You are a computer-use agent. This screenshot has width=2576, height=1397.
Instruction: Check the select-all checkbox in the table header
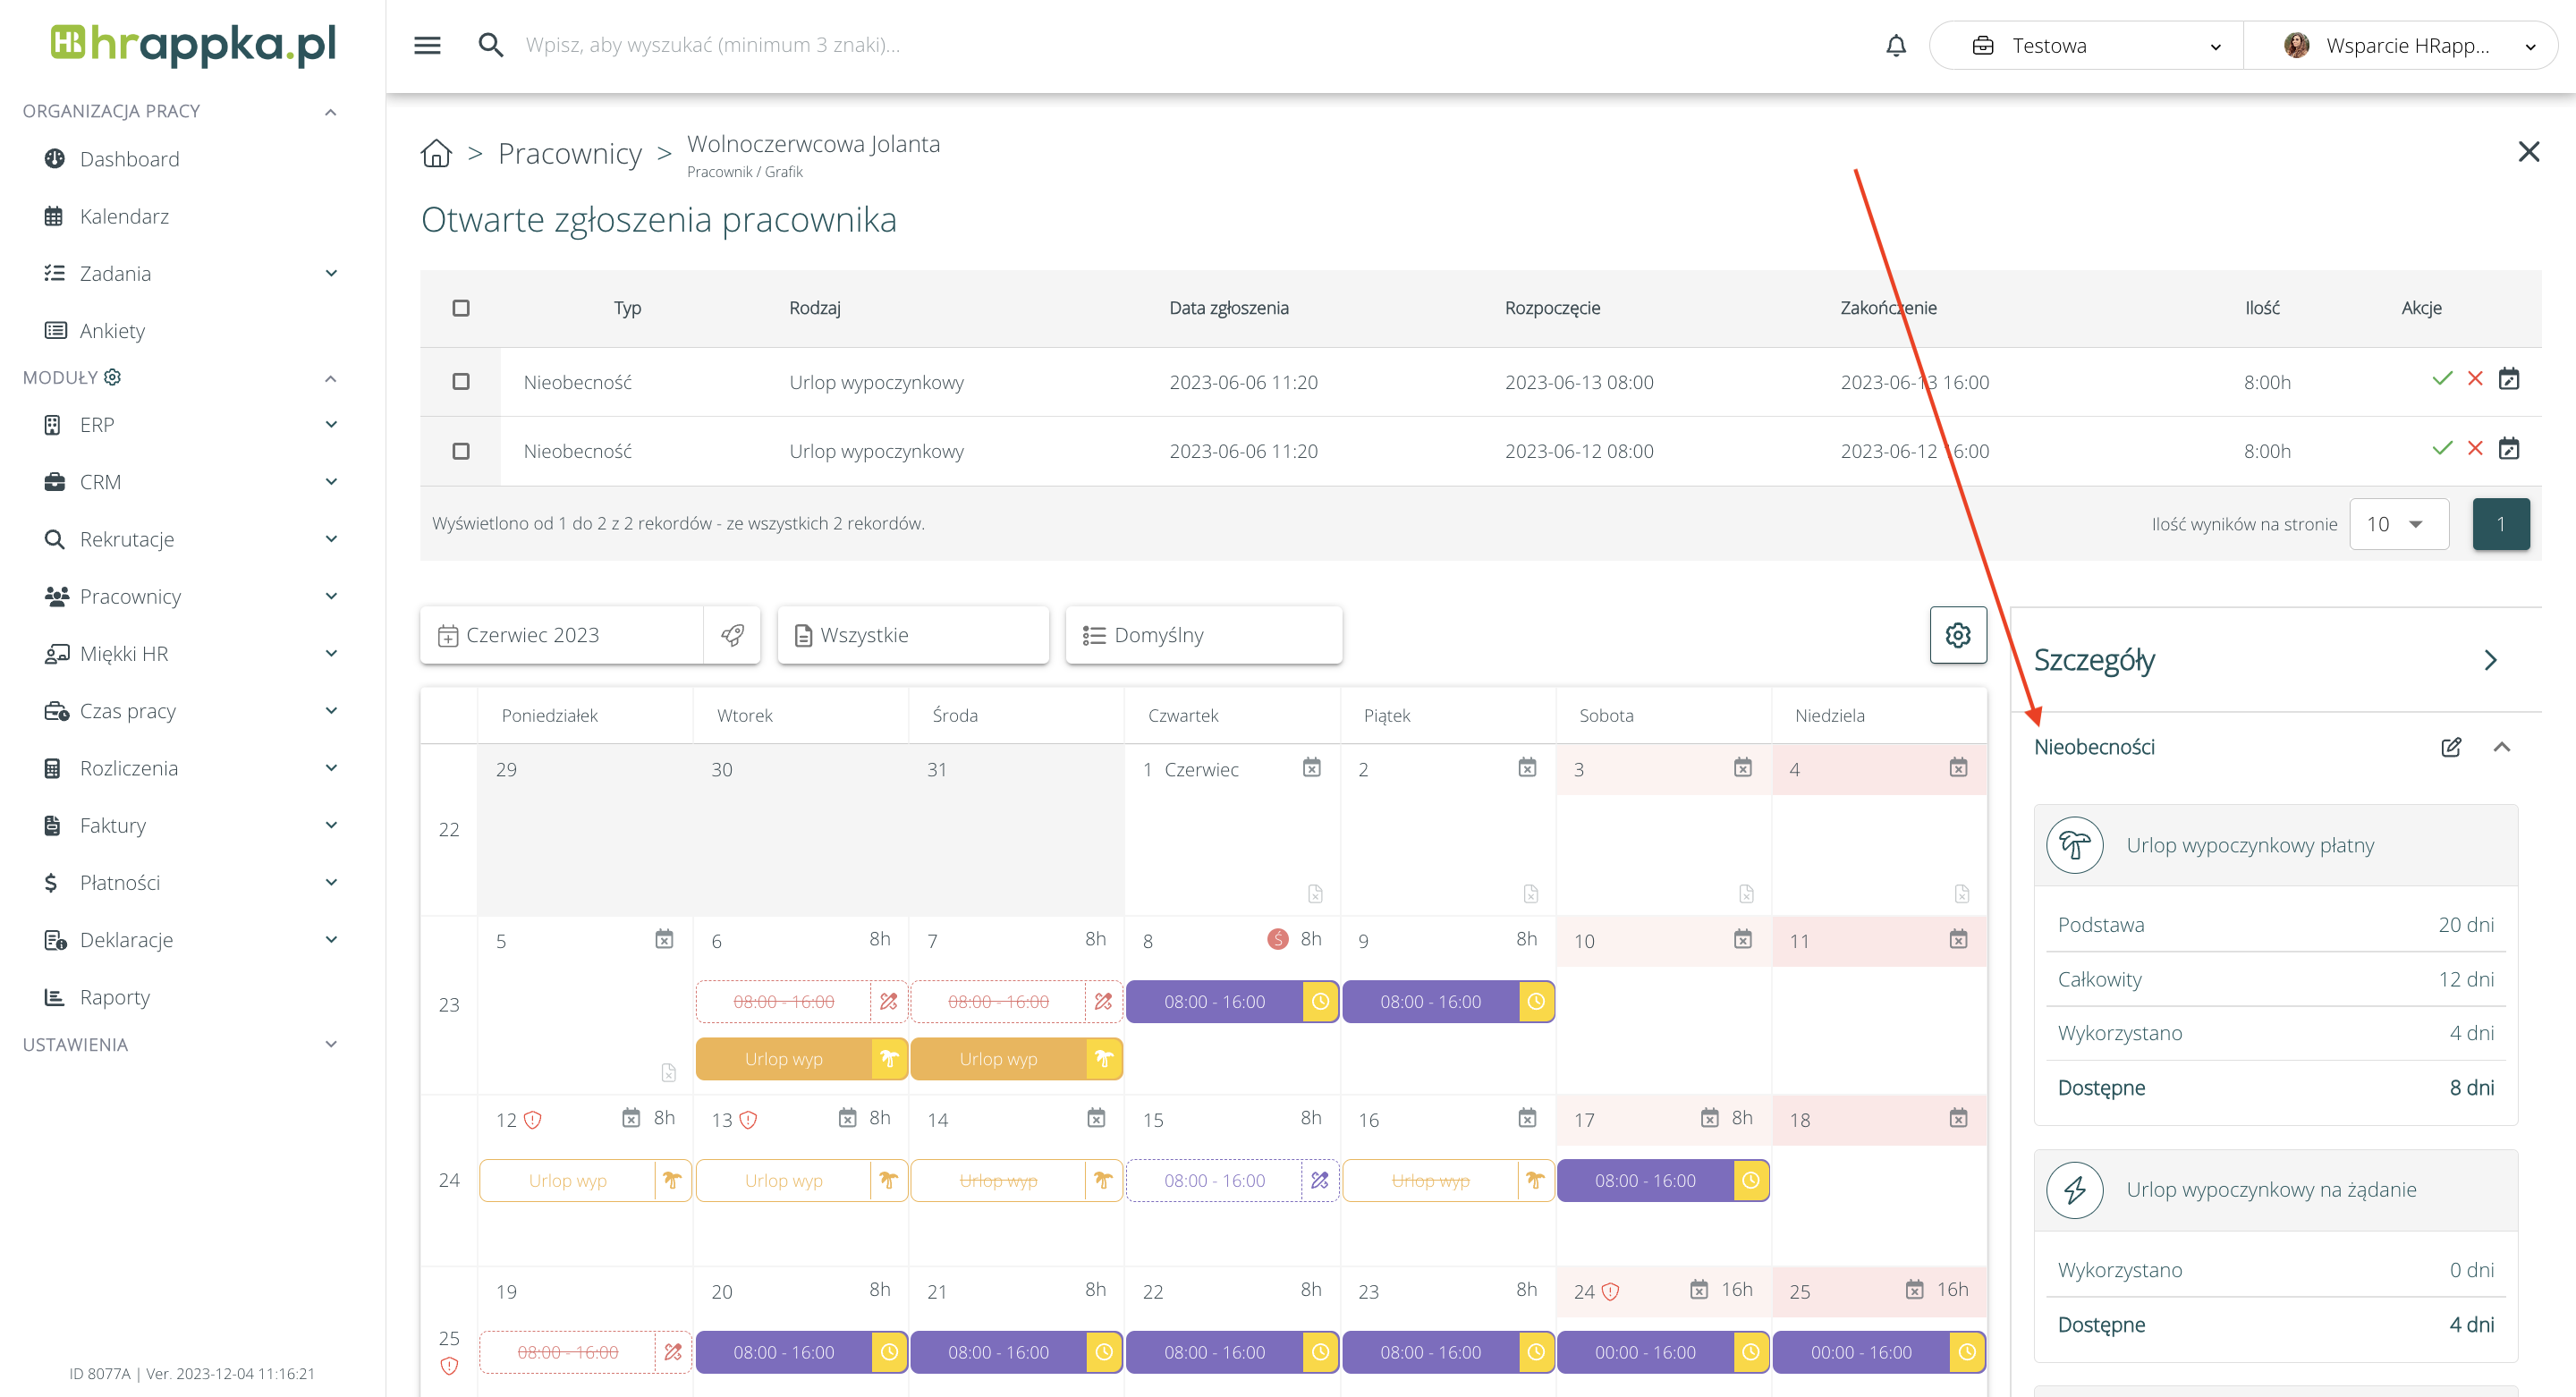tap(461, 308)
